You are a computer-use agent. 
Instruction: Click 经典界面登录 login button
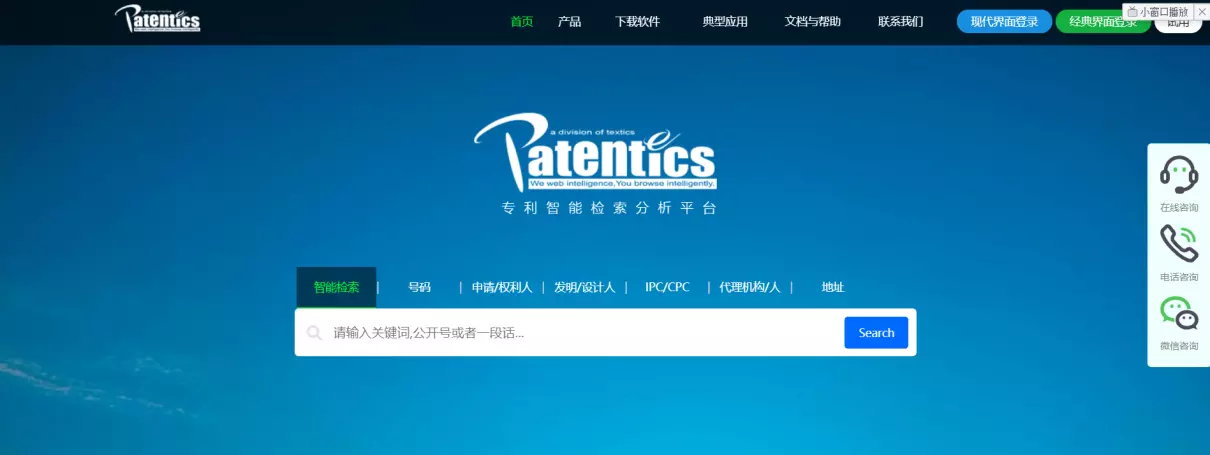1103,22
